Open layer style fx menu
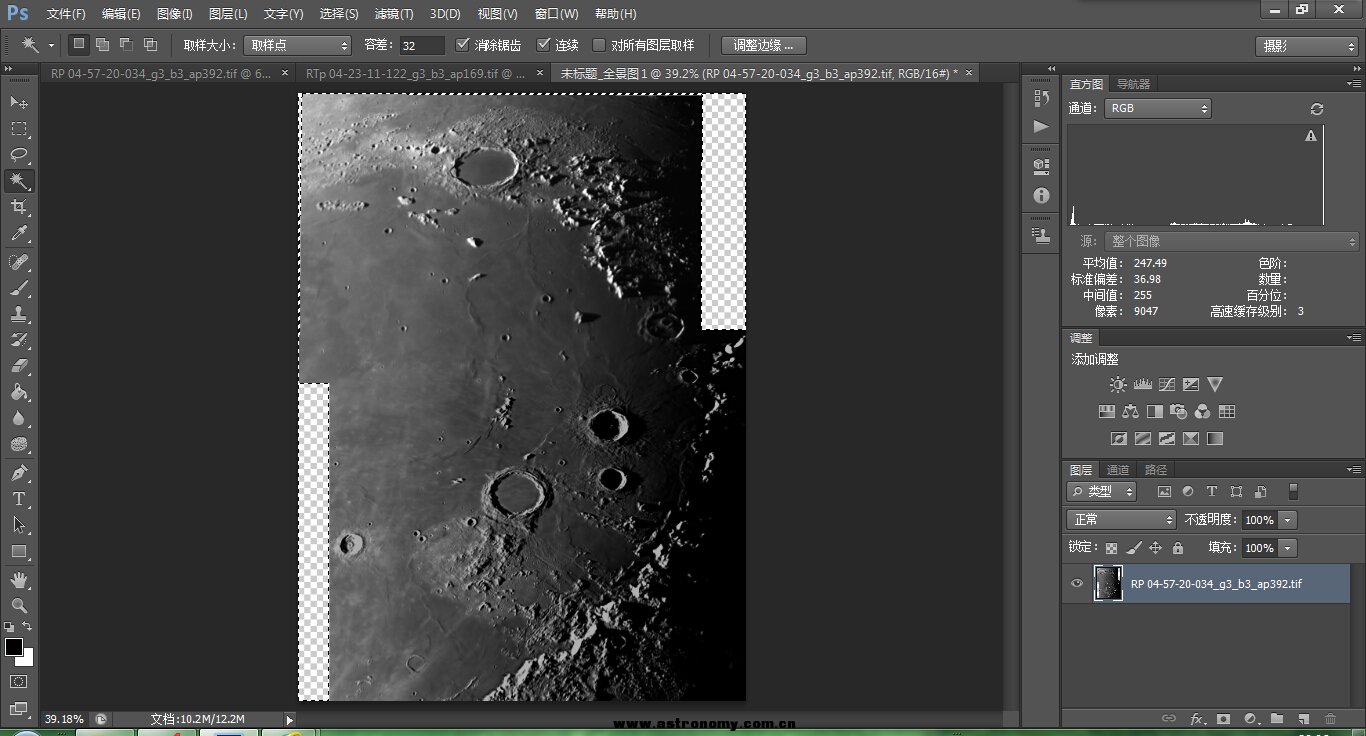 [1197, 718]
